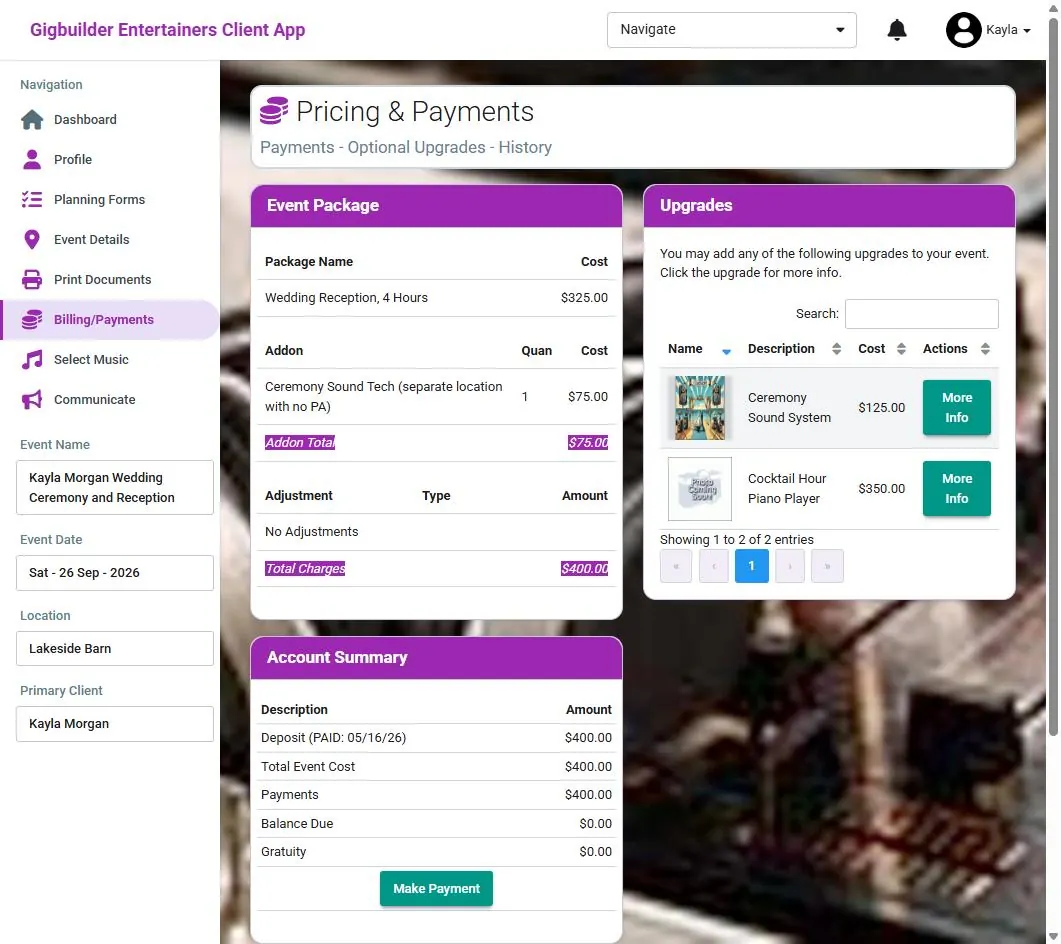Sort upgrades by Description column arrows
Image resolution: width=1061 pixels, height=944 pixels.
pos(836,349)
